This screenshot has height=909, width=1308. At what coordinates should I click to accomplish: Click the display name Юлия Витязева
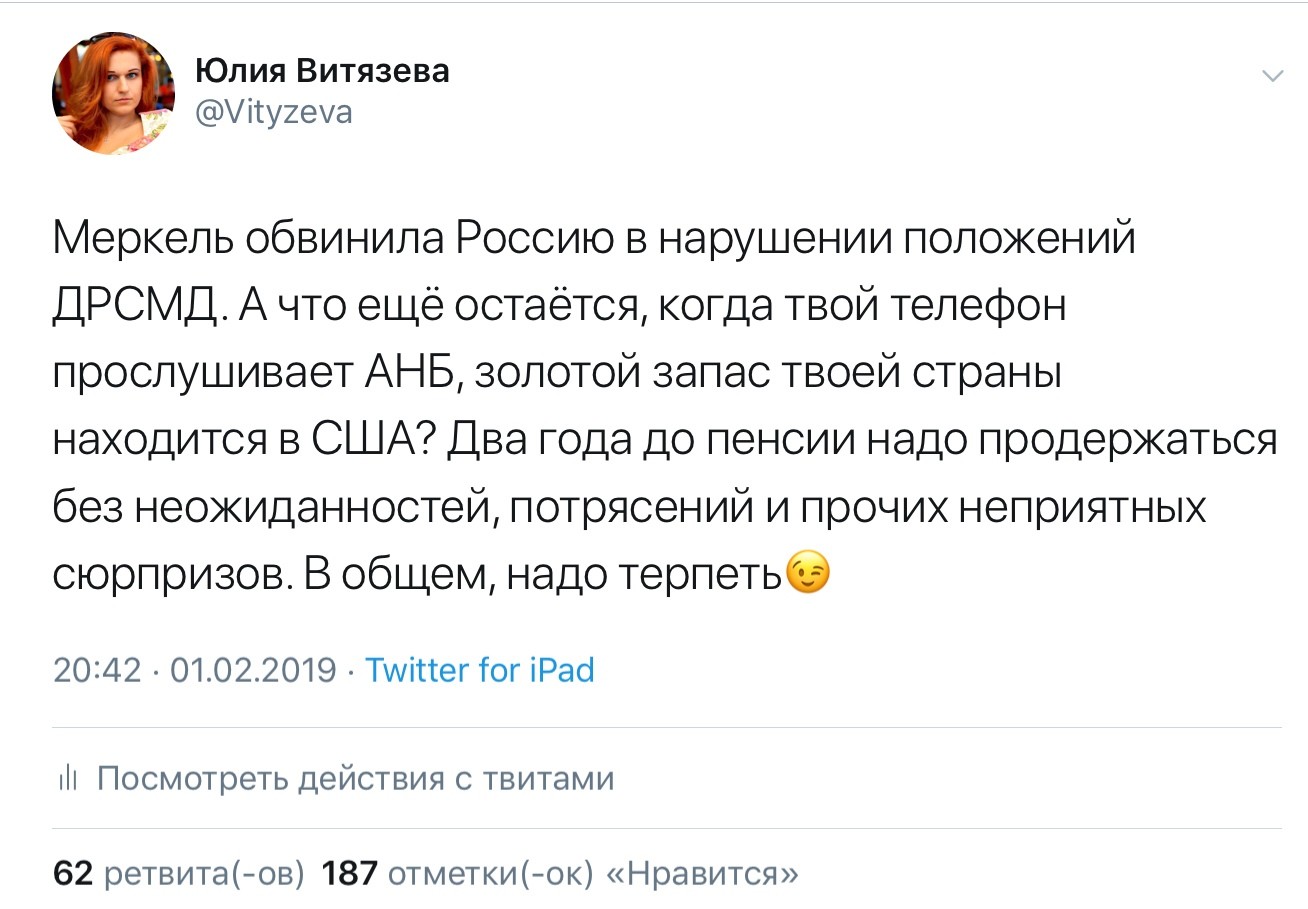(322, 71)
